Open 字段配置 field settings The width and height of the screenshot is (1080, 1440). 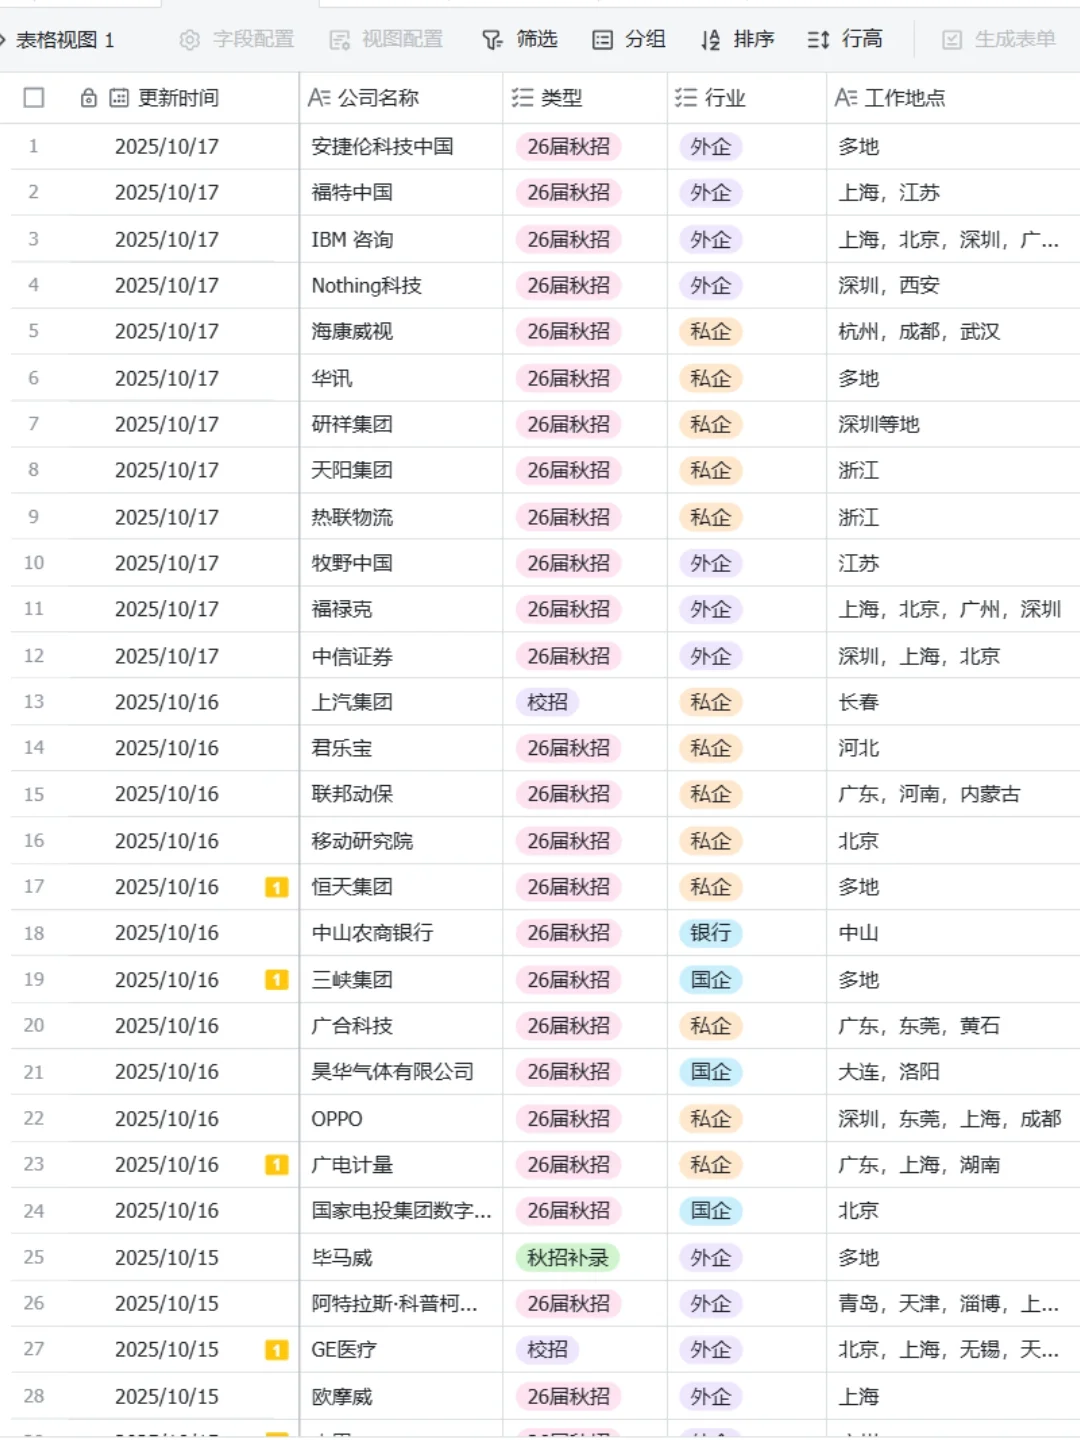237,39
